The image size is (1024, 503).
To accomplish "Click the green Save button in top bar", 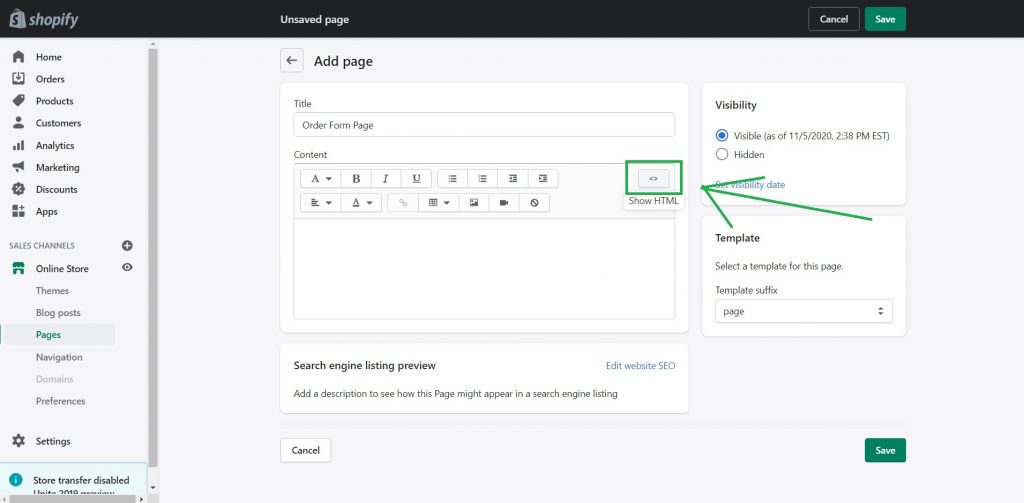I will pos(884,19).
